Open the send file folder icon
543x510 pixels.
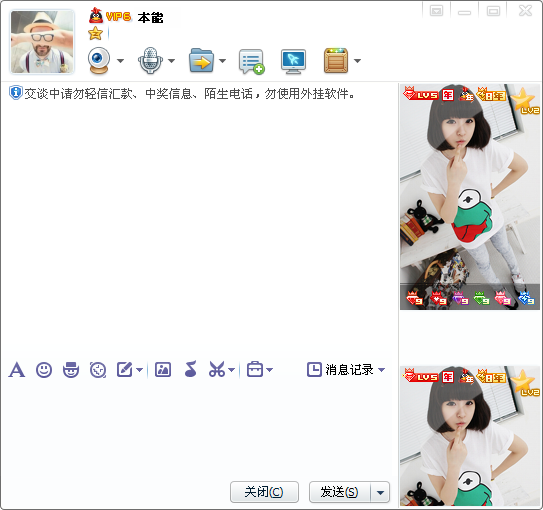point(201,60)
